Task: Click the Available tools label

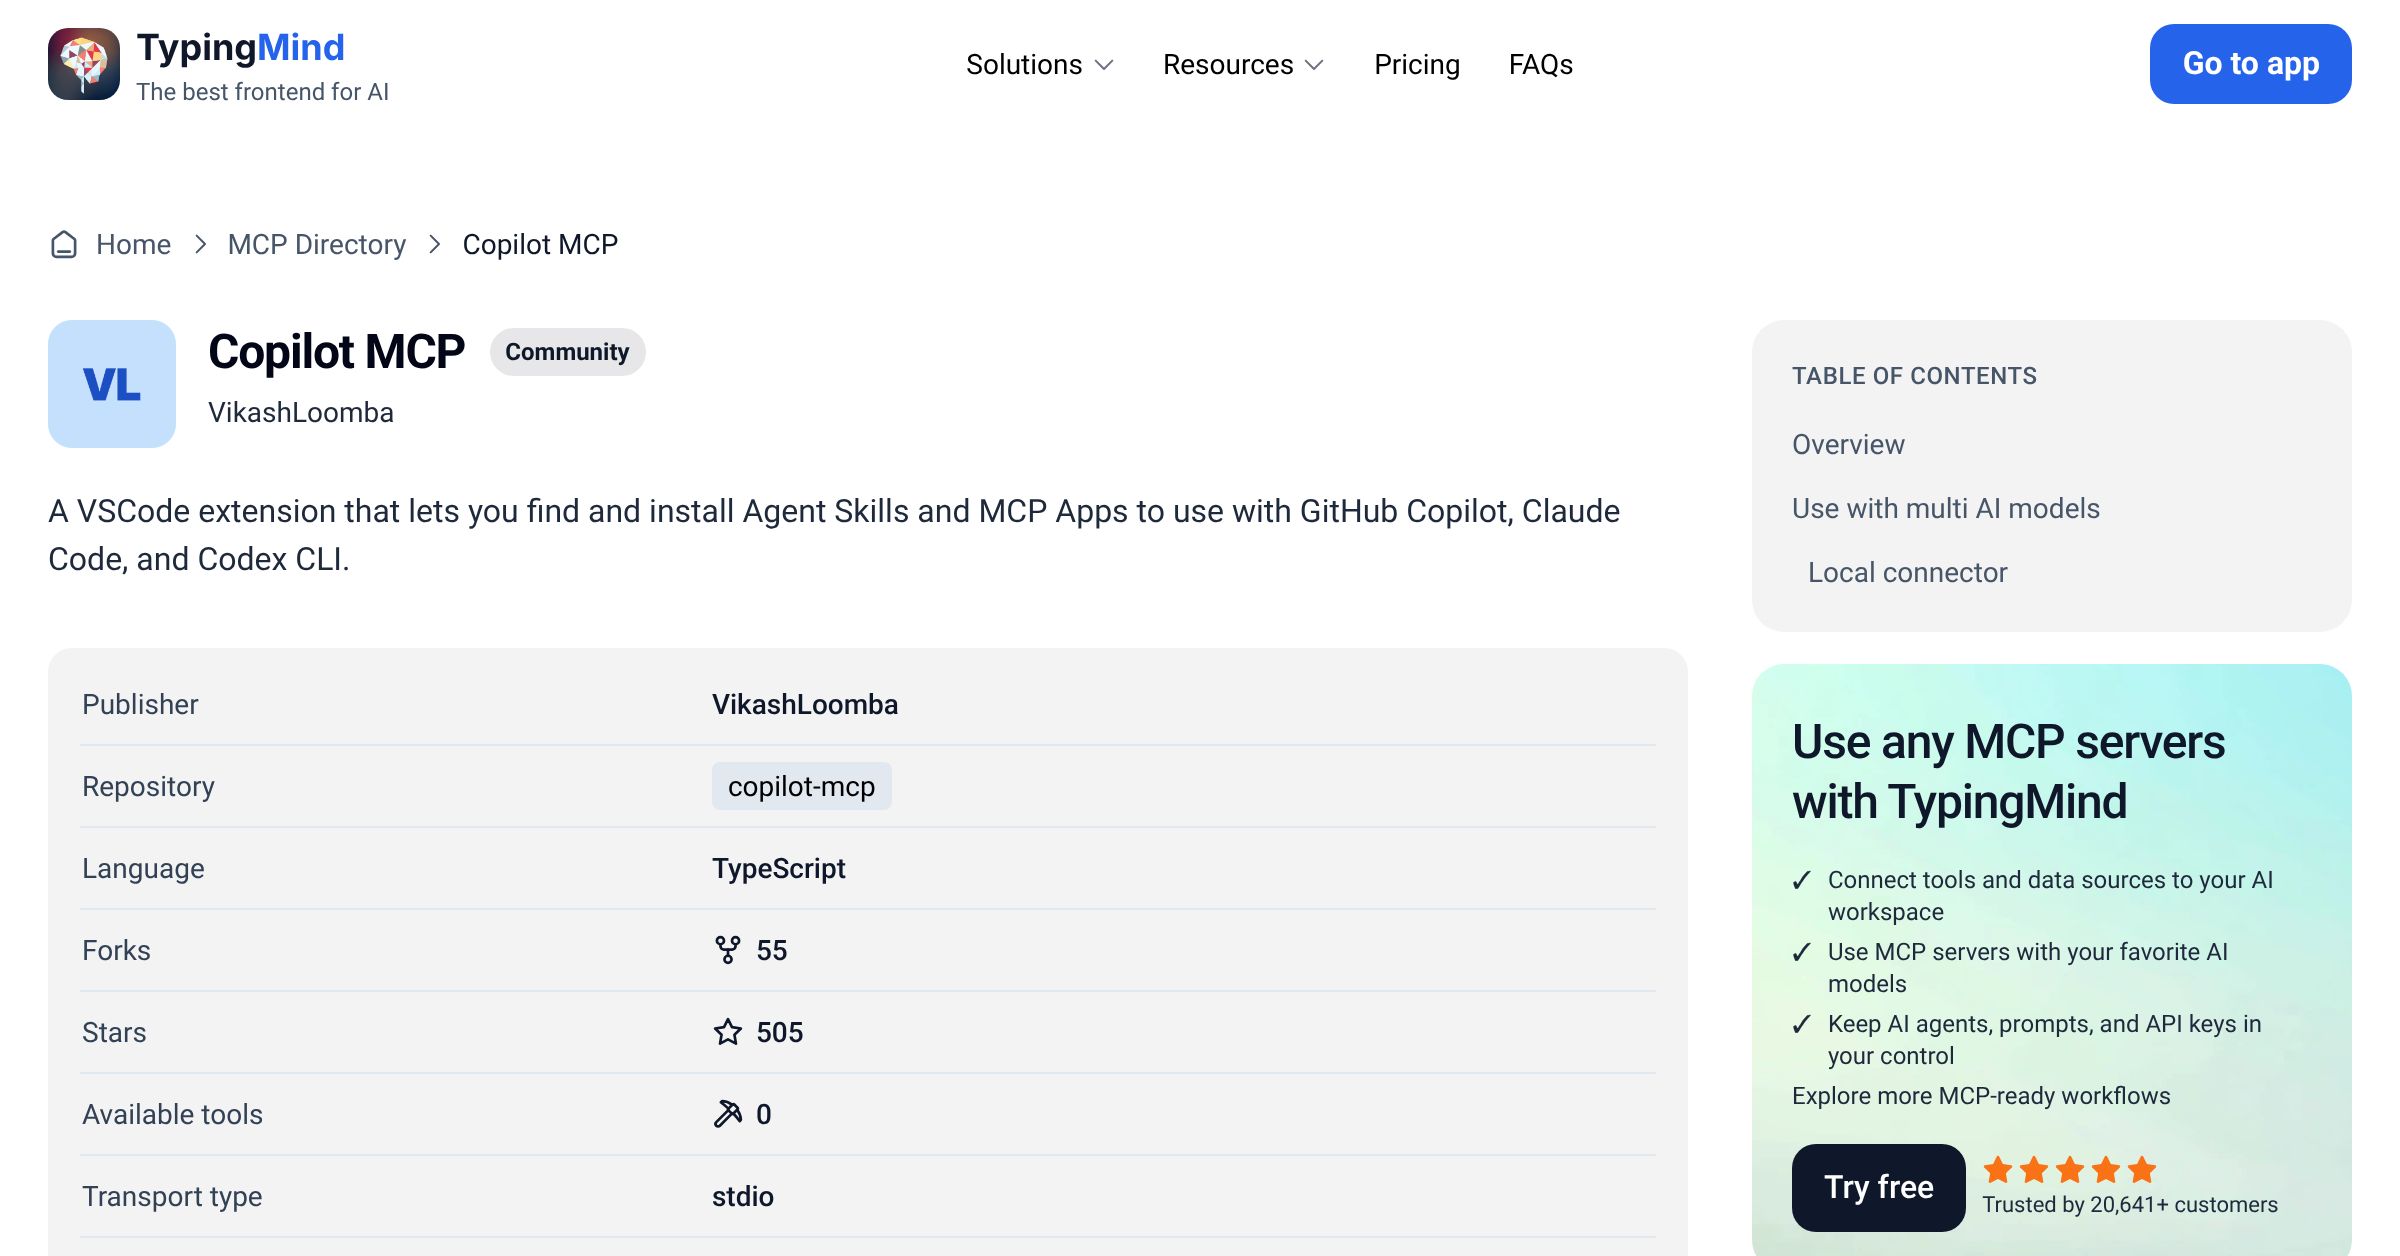Action: pos(172,1114)
